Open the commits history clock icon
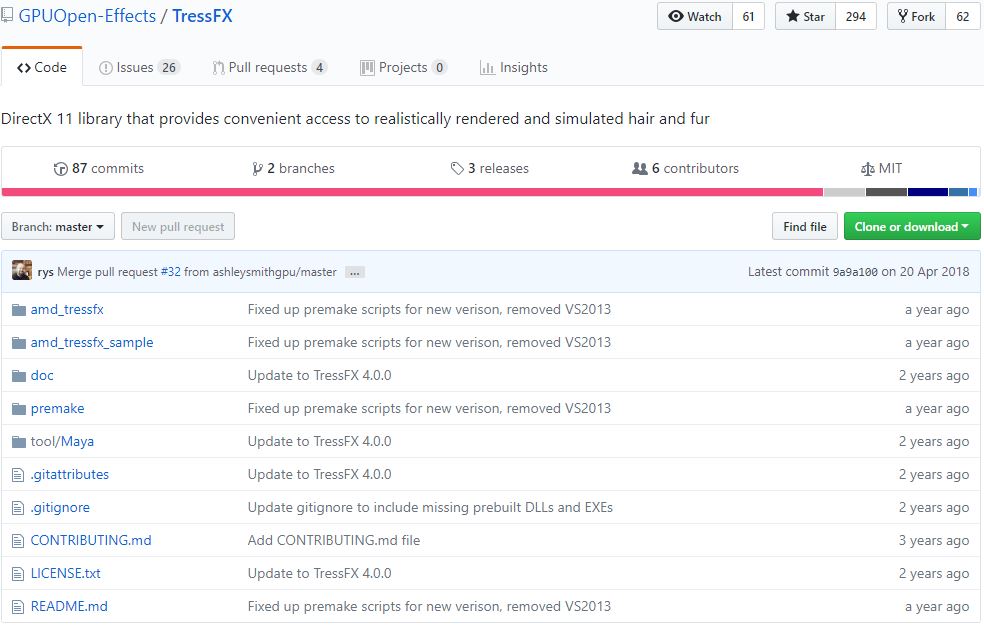The height and width of the screenshot is (625, 984). 60,169
